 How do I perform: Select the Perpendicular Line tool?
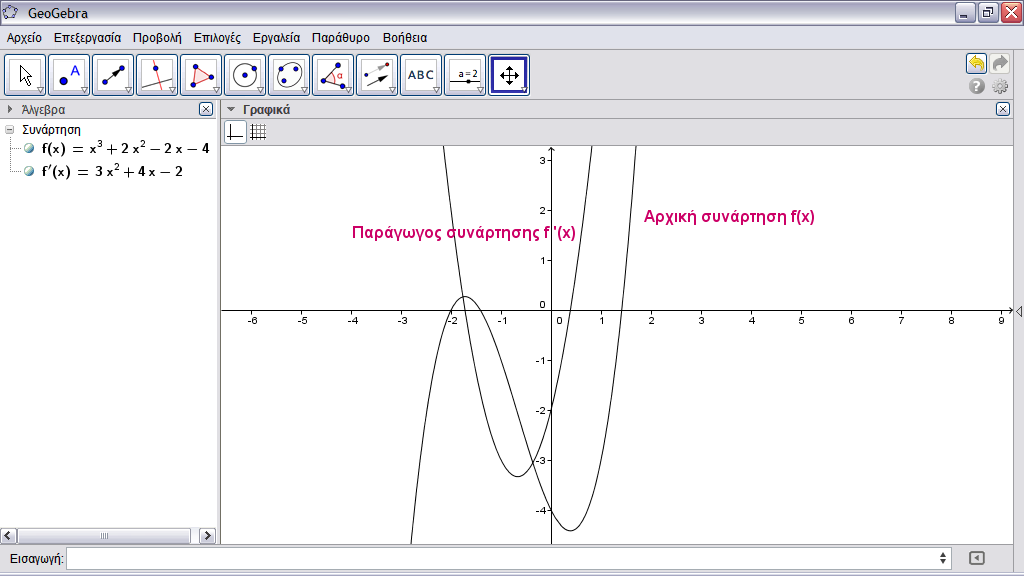pyautogui.click(x=157, y=75)
